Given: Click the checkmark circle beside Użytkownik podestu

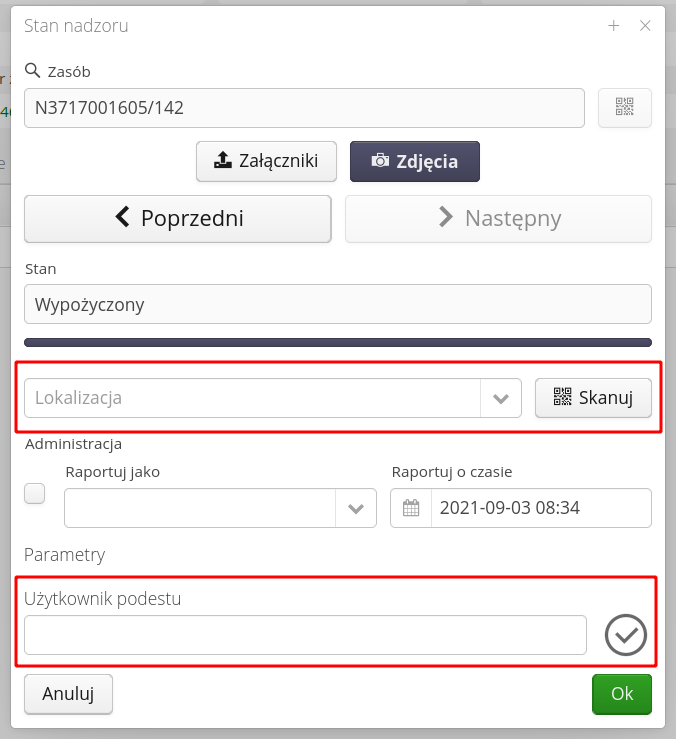Looking at the screenshot, I should [x=626, y=634].
